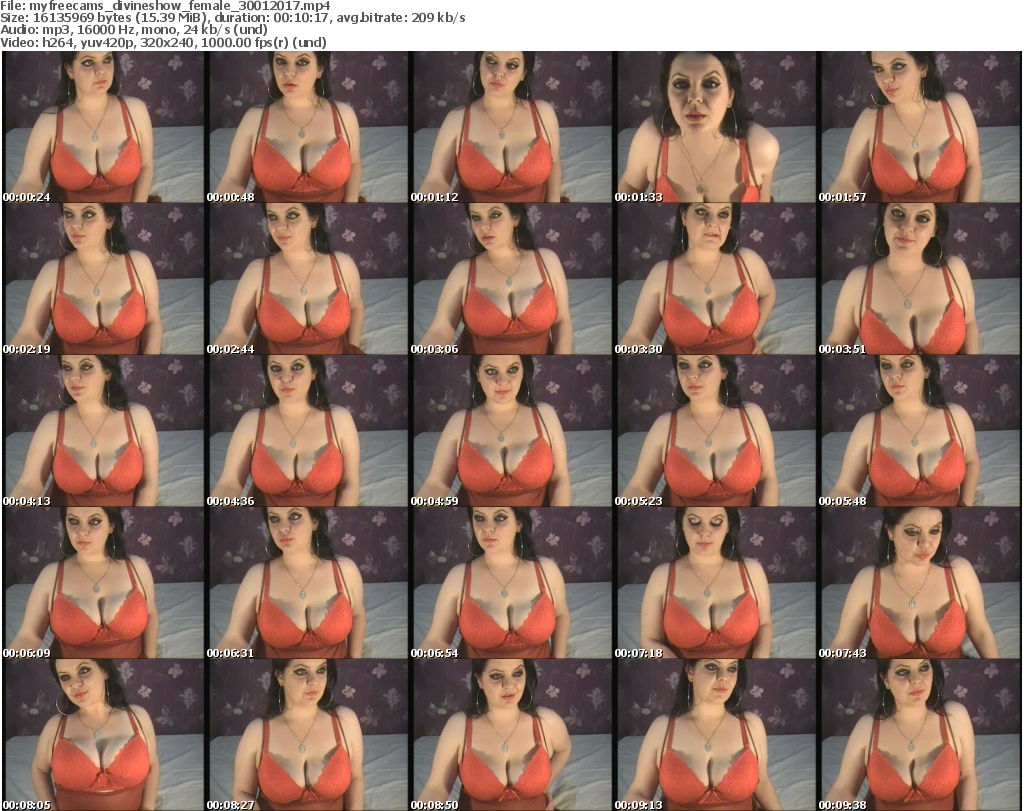Open the frame at timestamp 00:03:30
This screenshot has width=1024, height=811.
point(715,279)
